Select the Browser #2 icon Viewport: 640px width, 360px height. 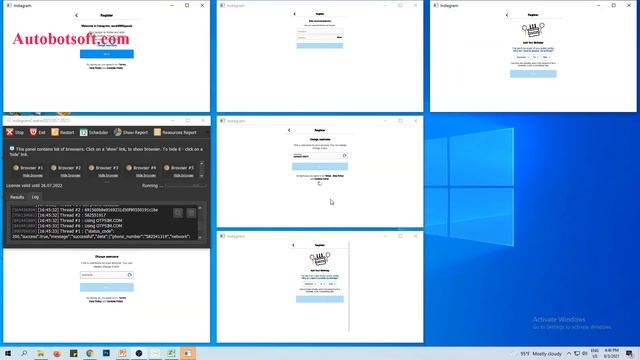pos(53,168)
